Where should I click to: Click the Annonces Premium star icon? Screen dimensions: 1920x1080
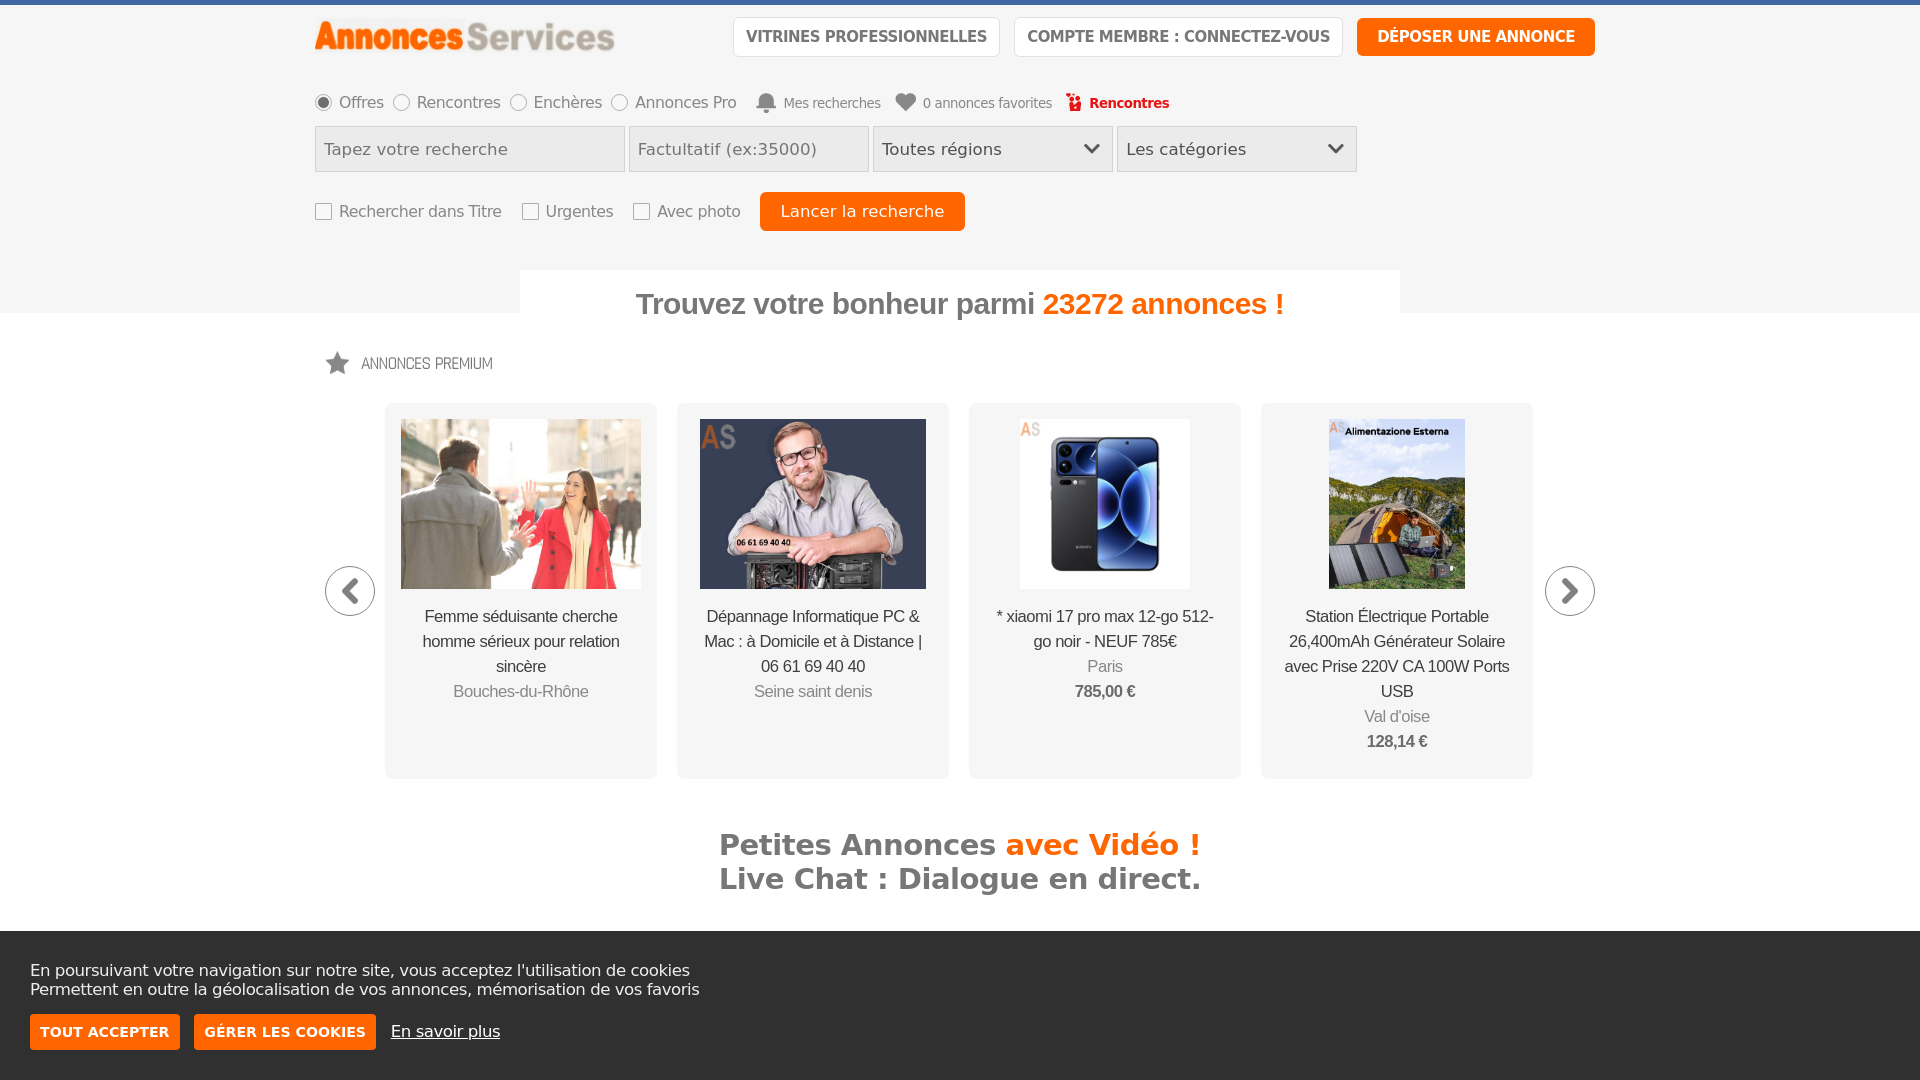(337, 363)
